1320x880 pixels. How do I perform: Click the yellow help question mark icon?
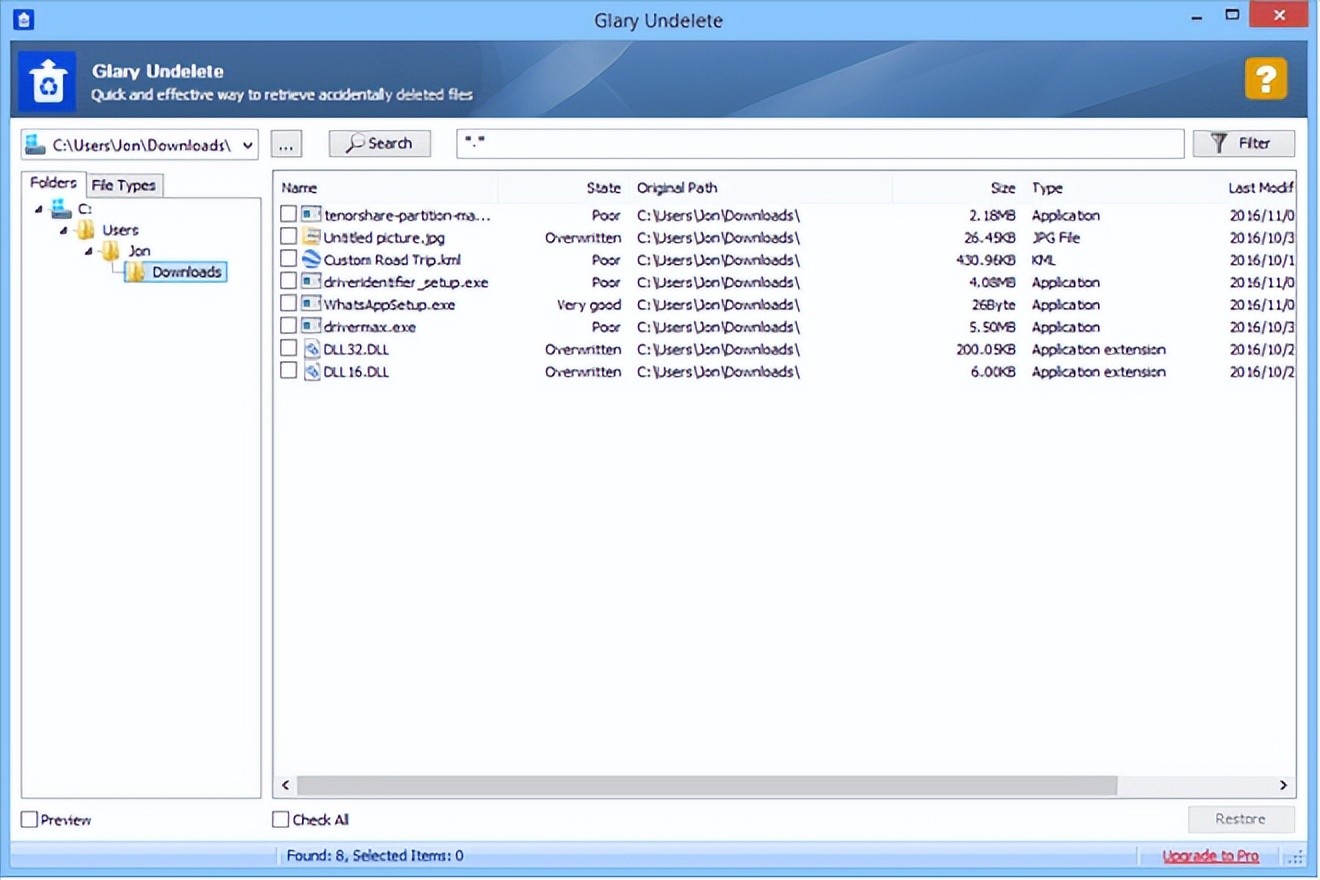(1265, 79)
